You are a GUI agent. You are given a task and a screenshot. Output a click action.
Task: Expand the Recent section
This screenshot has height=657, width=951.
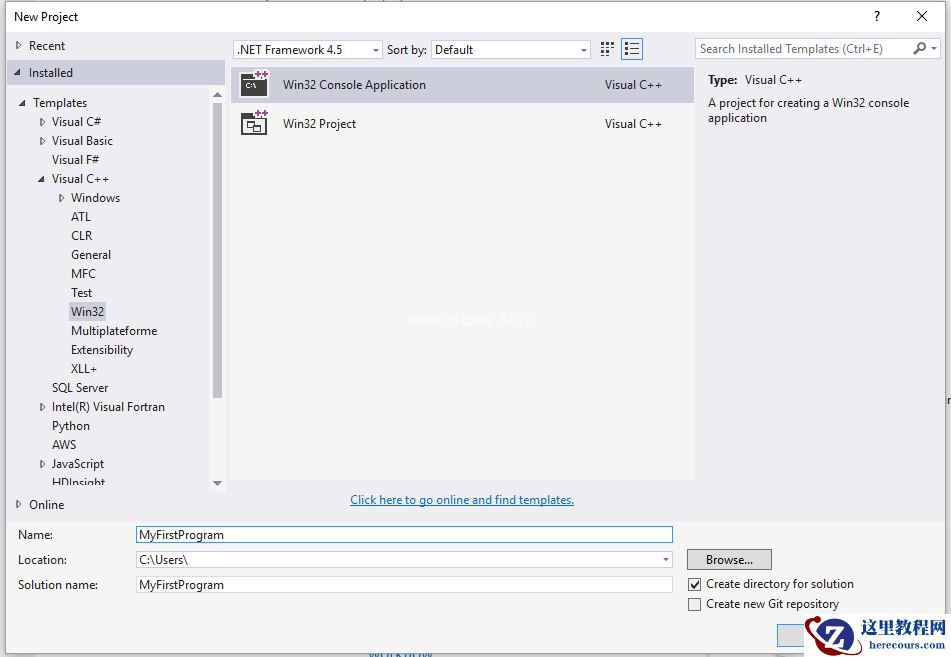click(x=18, y=45)
